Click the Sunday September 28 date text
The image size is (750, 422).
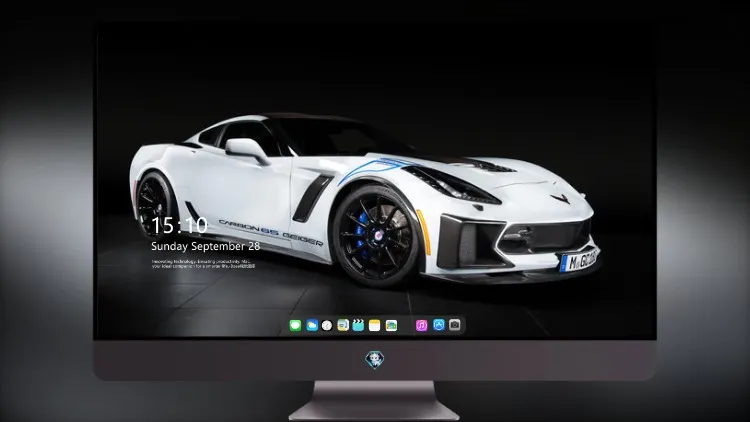click(206, 246)
